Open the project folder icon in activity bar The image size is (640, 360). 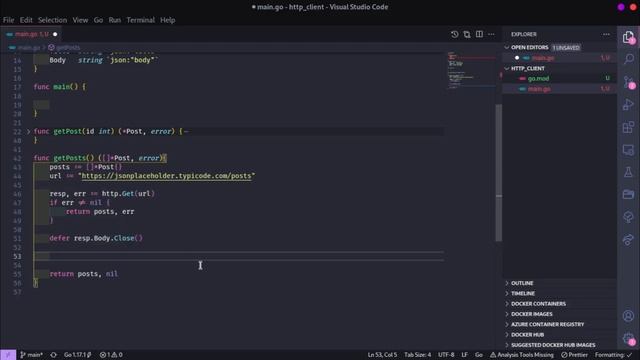(628, 194)
